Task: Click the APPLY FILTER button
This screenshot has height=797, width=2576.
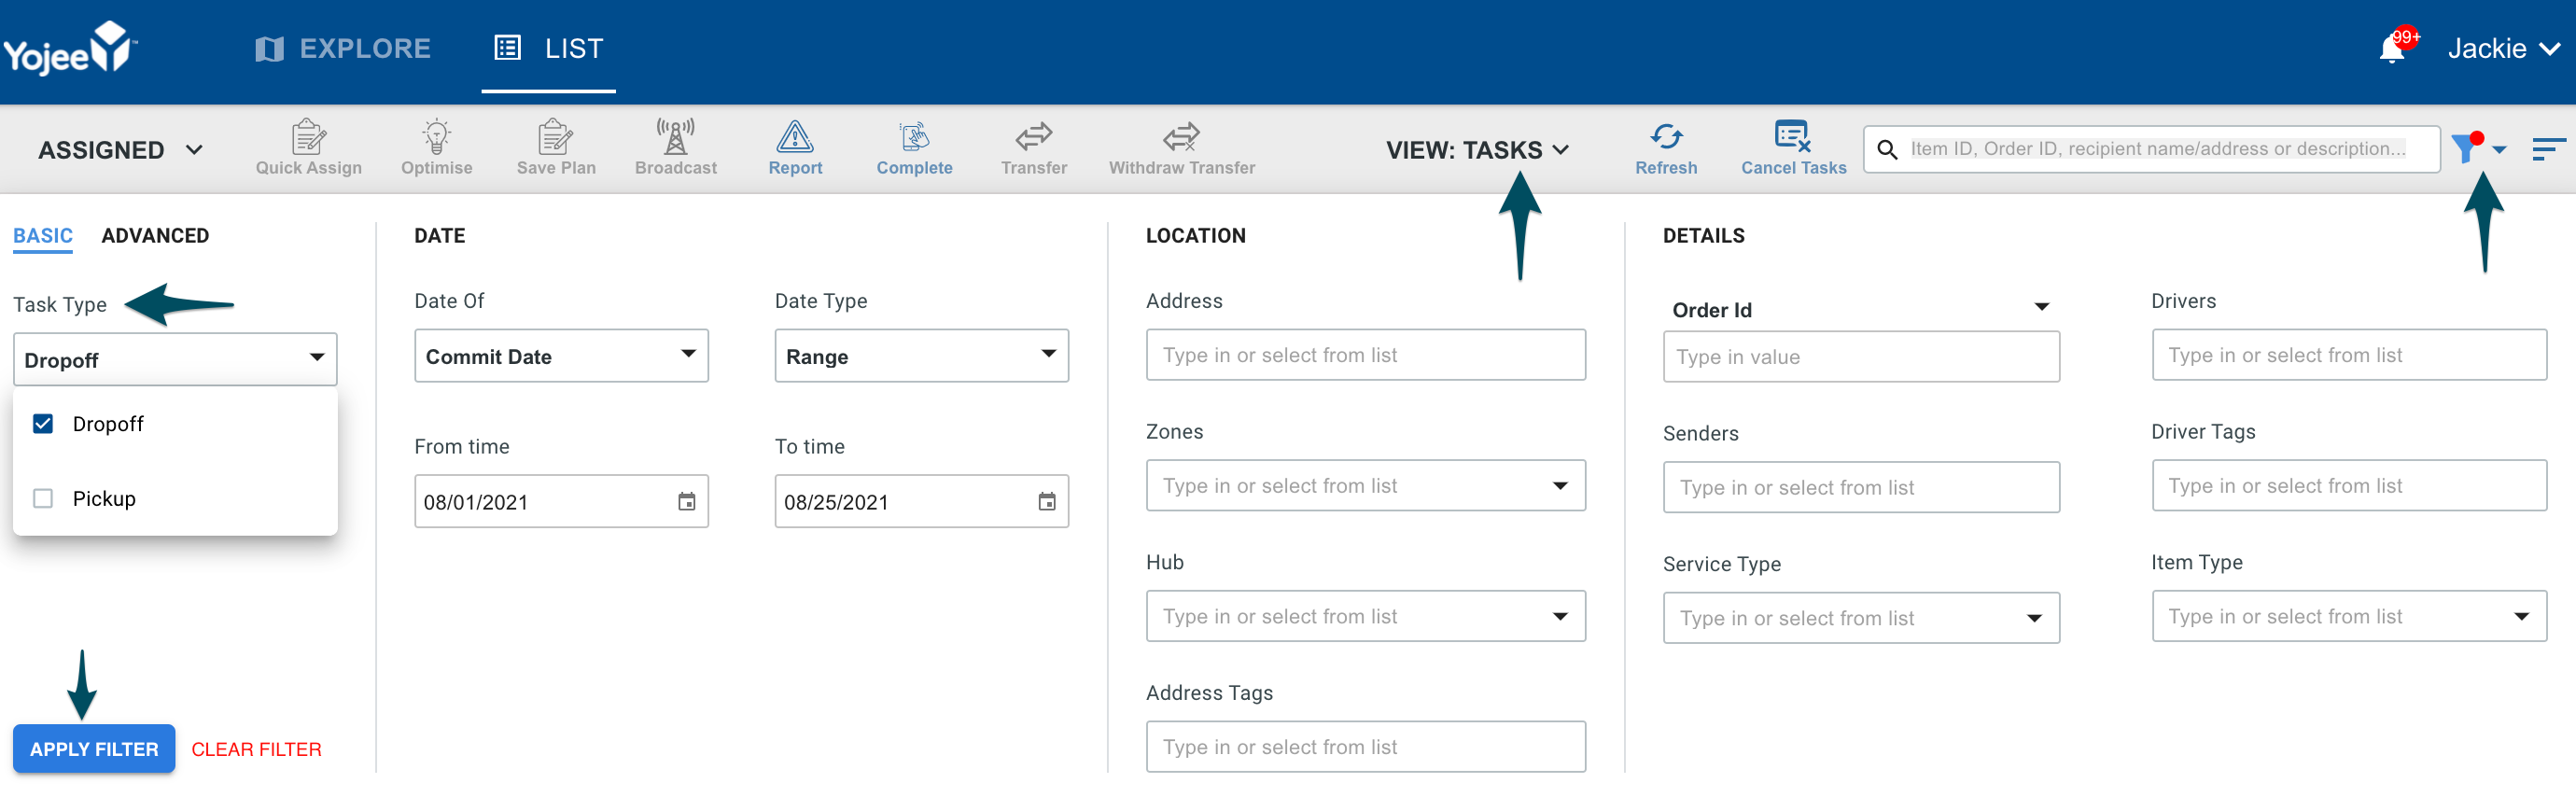Action: point(94,749)
